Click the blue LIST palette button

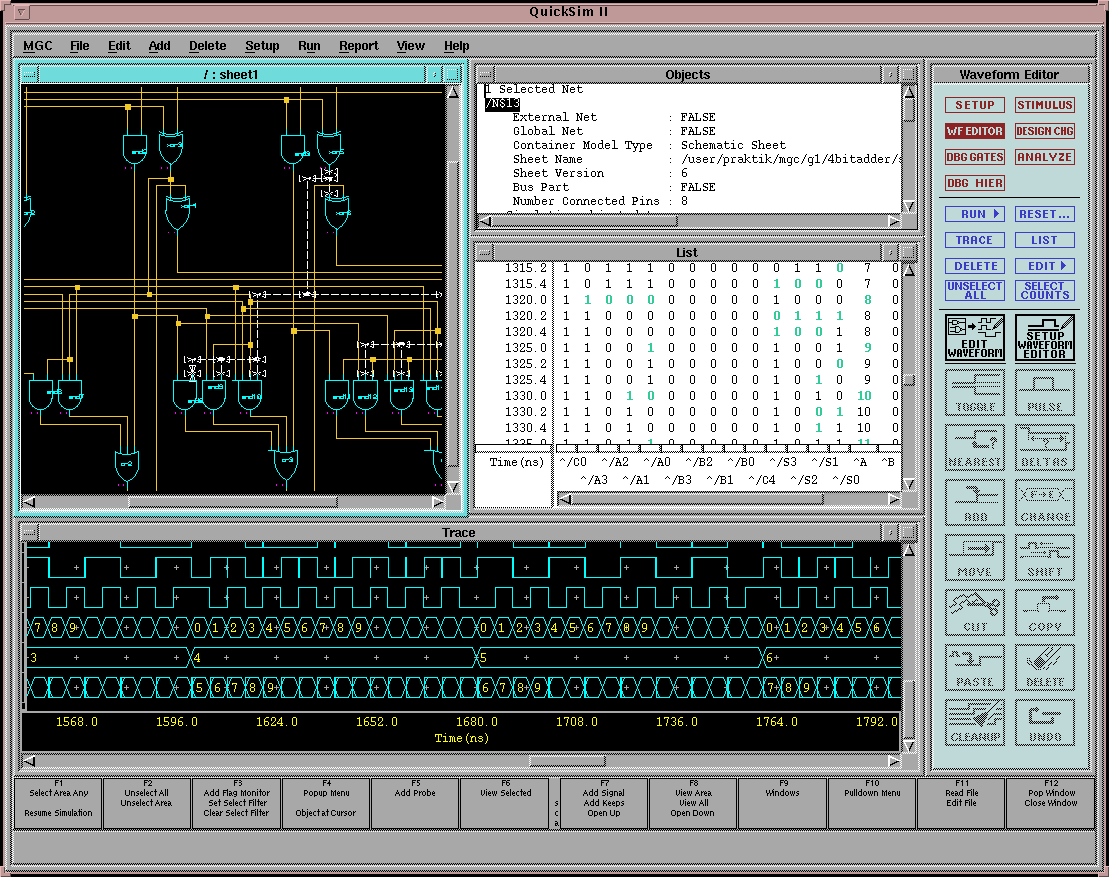(x=1045, y=240)
